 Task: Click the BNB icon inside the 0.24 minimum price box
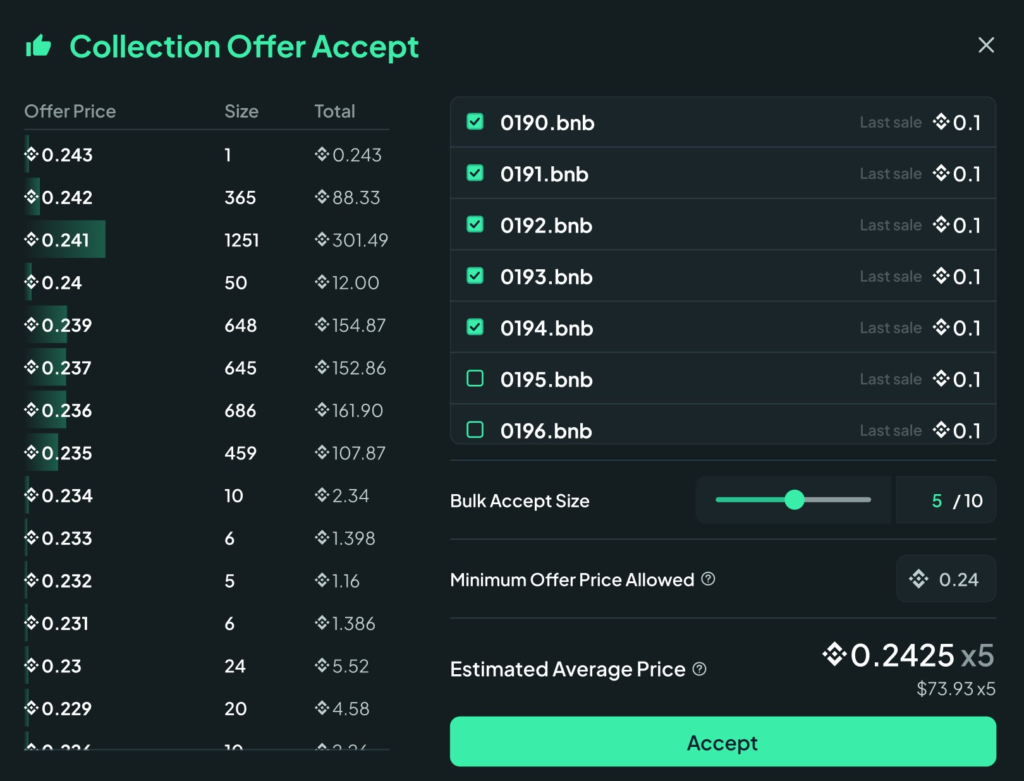coord(916,578)
